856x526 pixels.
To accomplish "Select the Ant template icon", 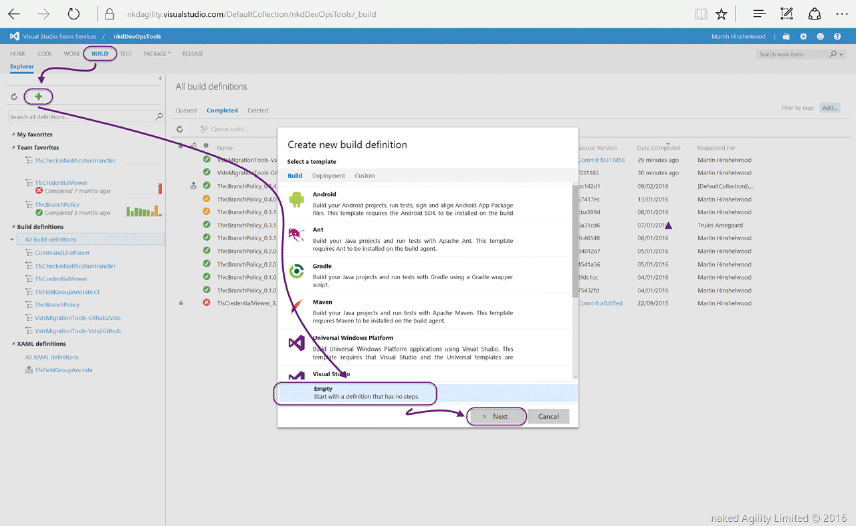I will (x=296, y=235).
